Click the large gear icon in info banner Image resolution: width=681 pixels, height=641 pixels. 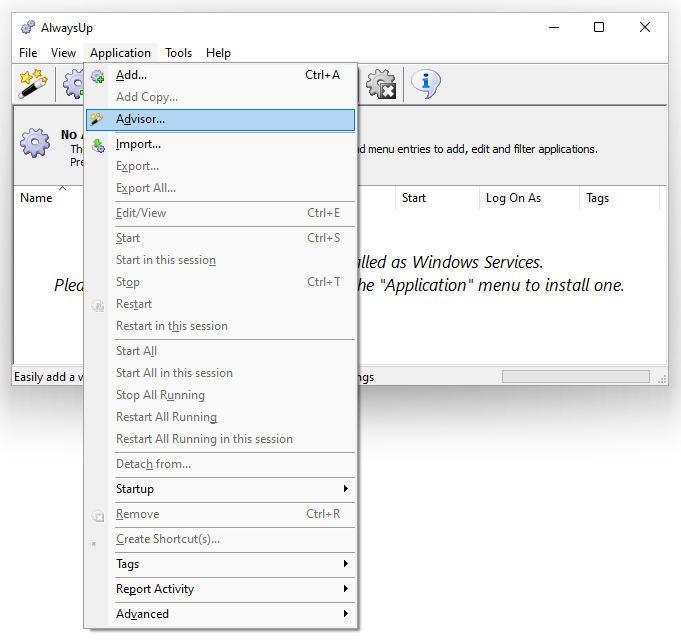pyautogui.click(x=35, y=142)
